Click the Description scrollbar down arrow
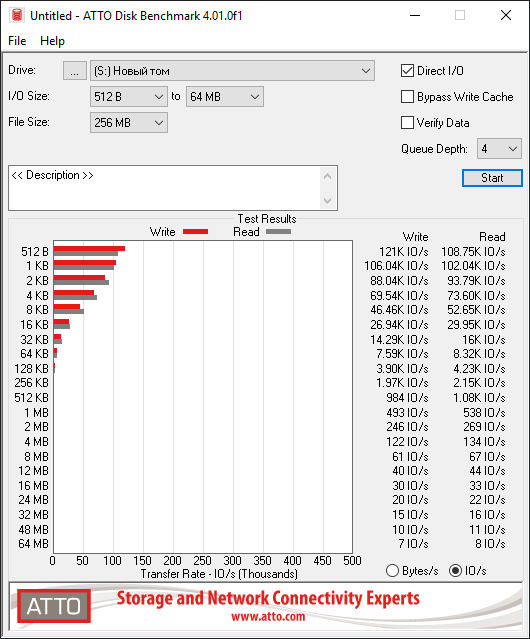The width and height of the screenshot is (530, 639). point(328,201)
